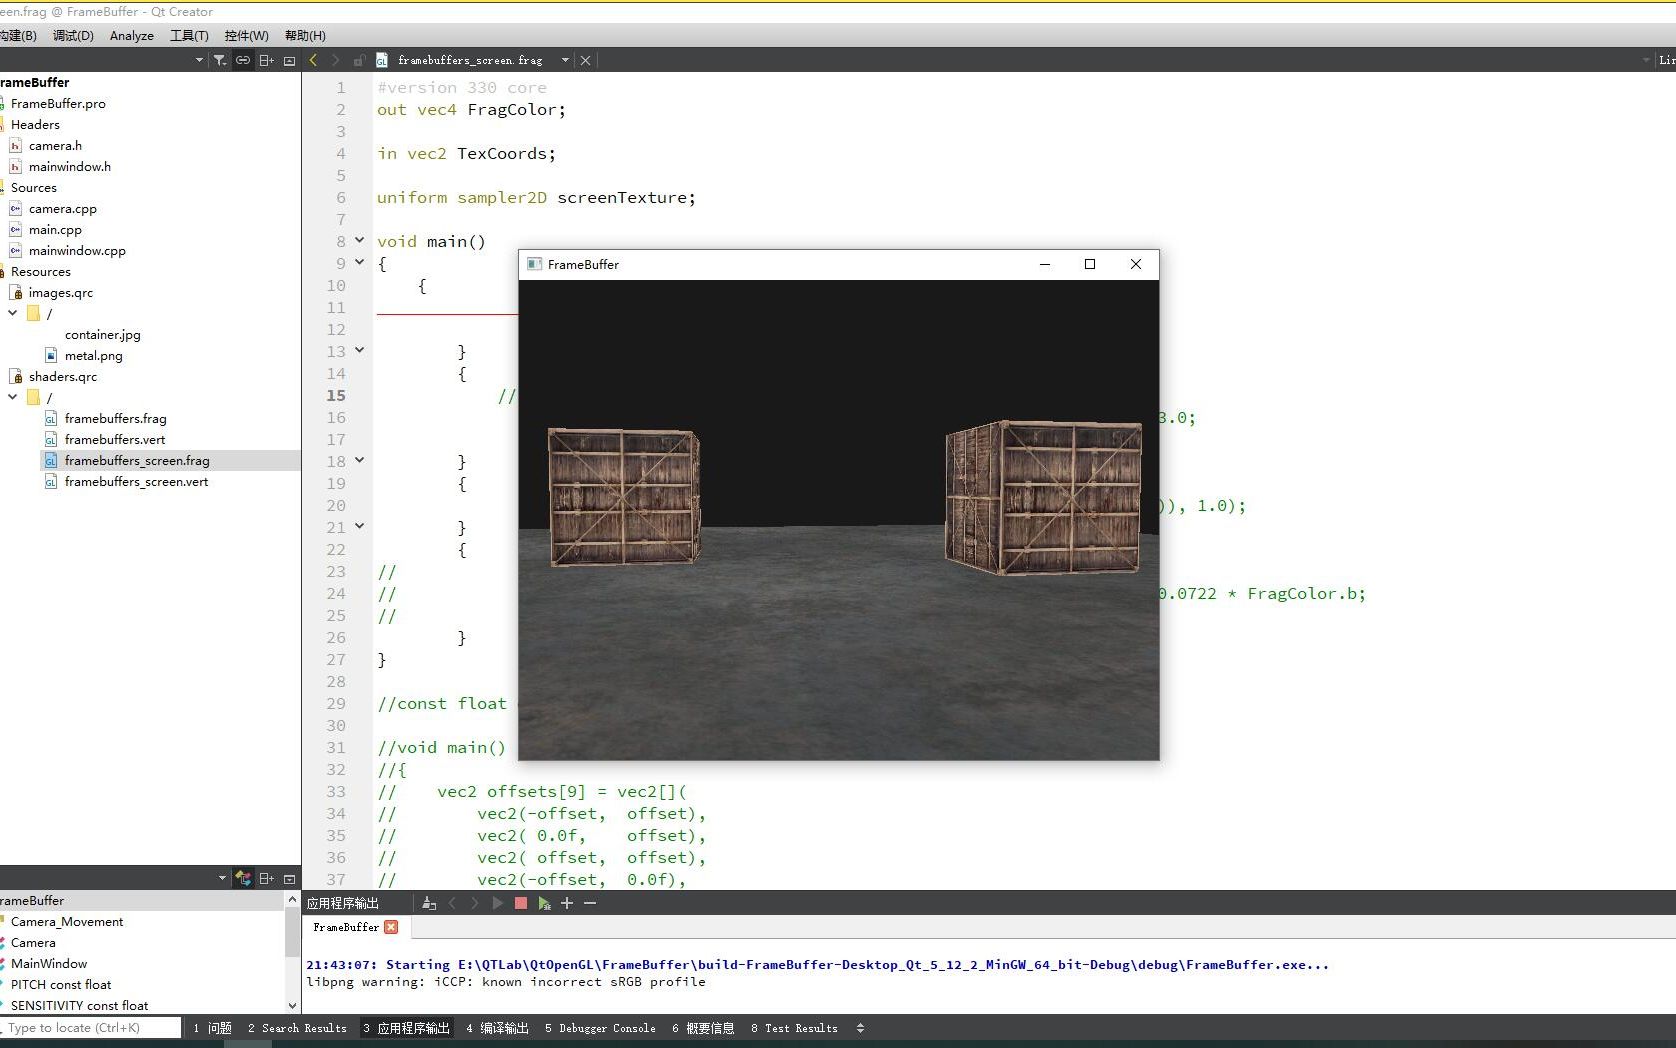Stop the running FrameBuffer application
This screenshot has height=1048, width=1676.
(x=520, y=903)
